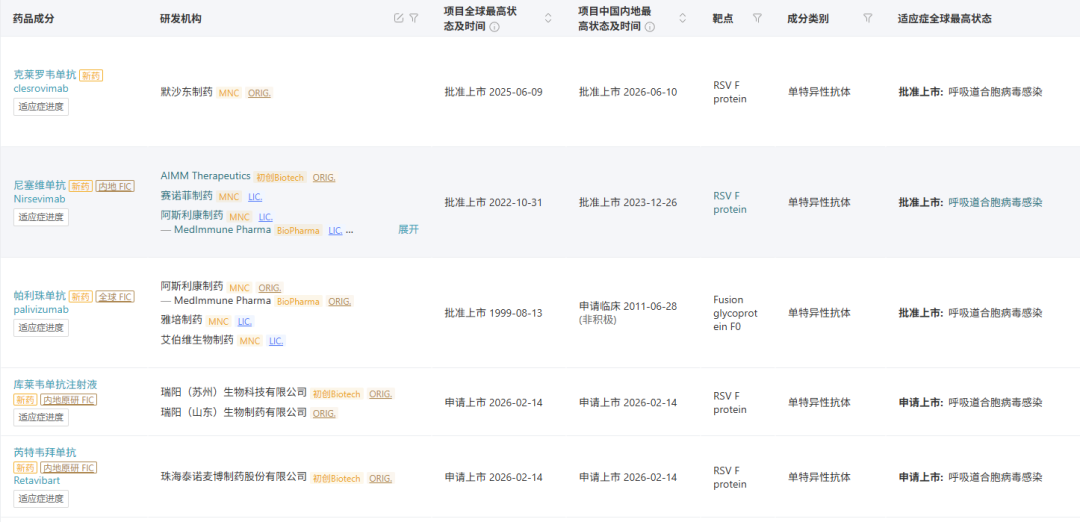
Task: Click Fusion glycoprotein F0 target cell
Action: point(735,313)
